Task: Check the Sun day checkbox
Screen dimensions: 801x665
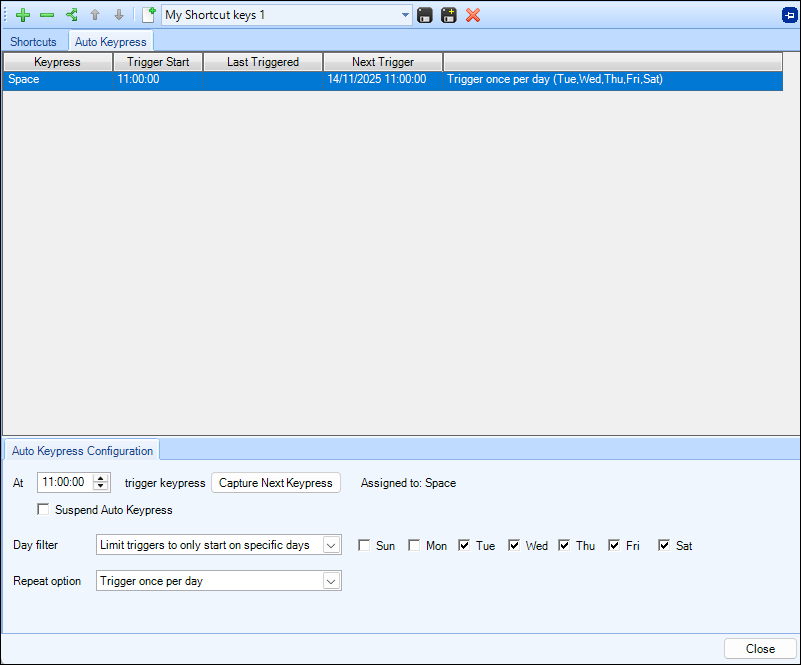Action: coord(365,546)
